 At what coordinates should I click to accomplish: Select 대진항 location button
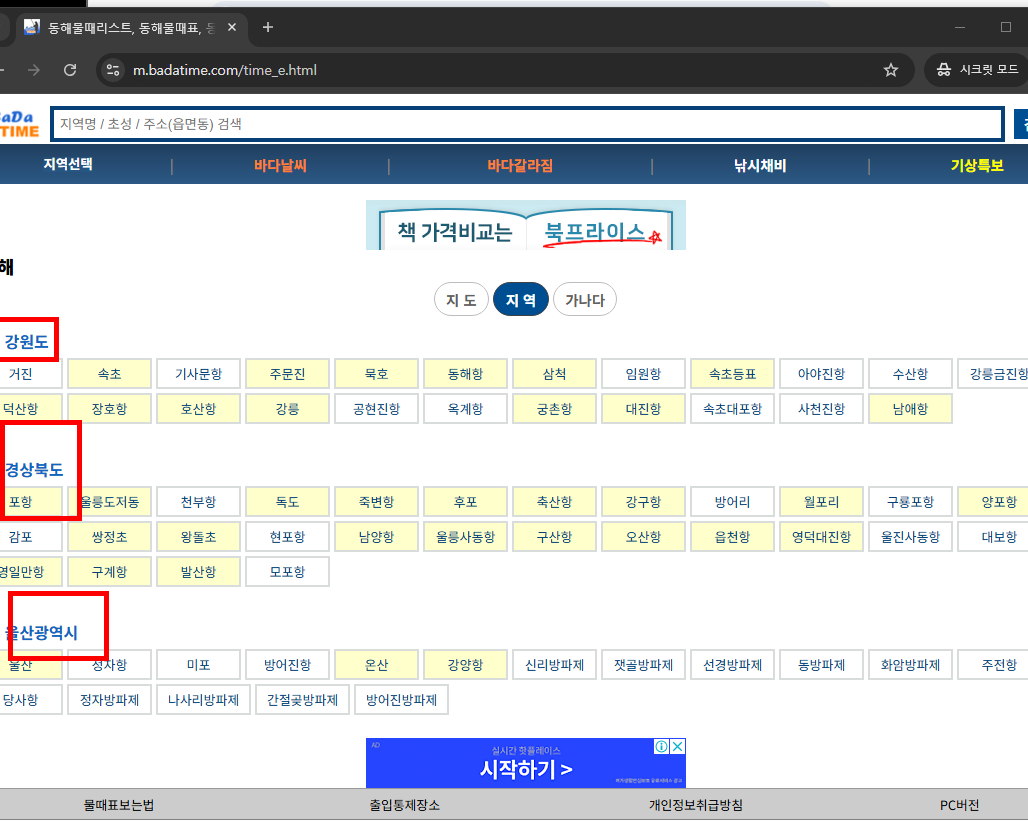(643, 409)
